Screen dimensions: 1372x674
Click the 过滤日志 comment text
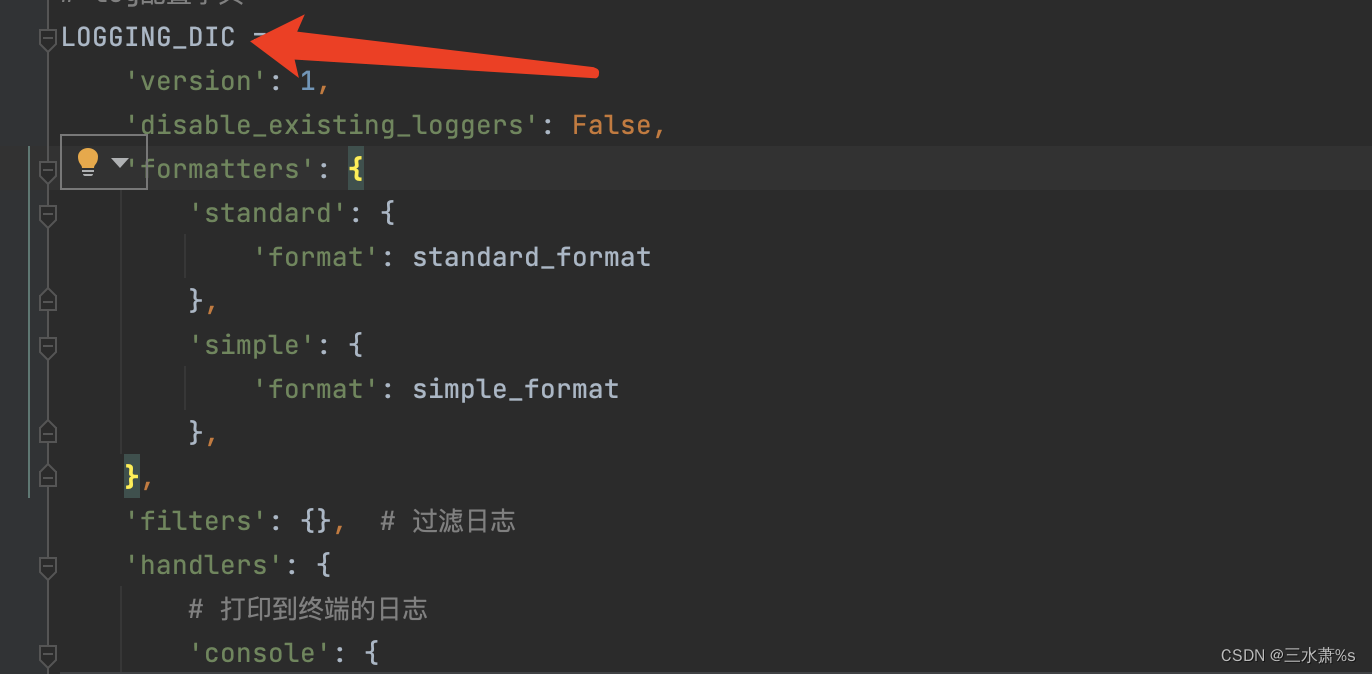tap(464, 520)
